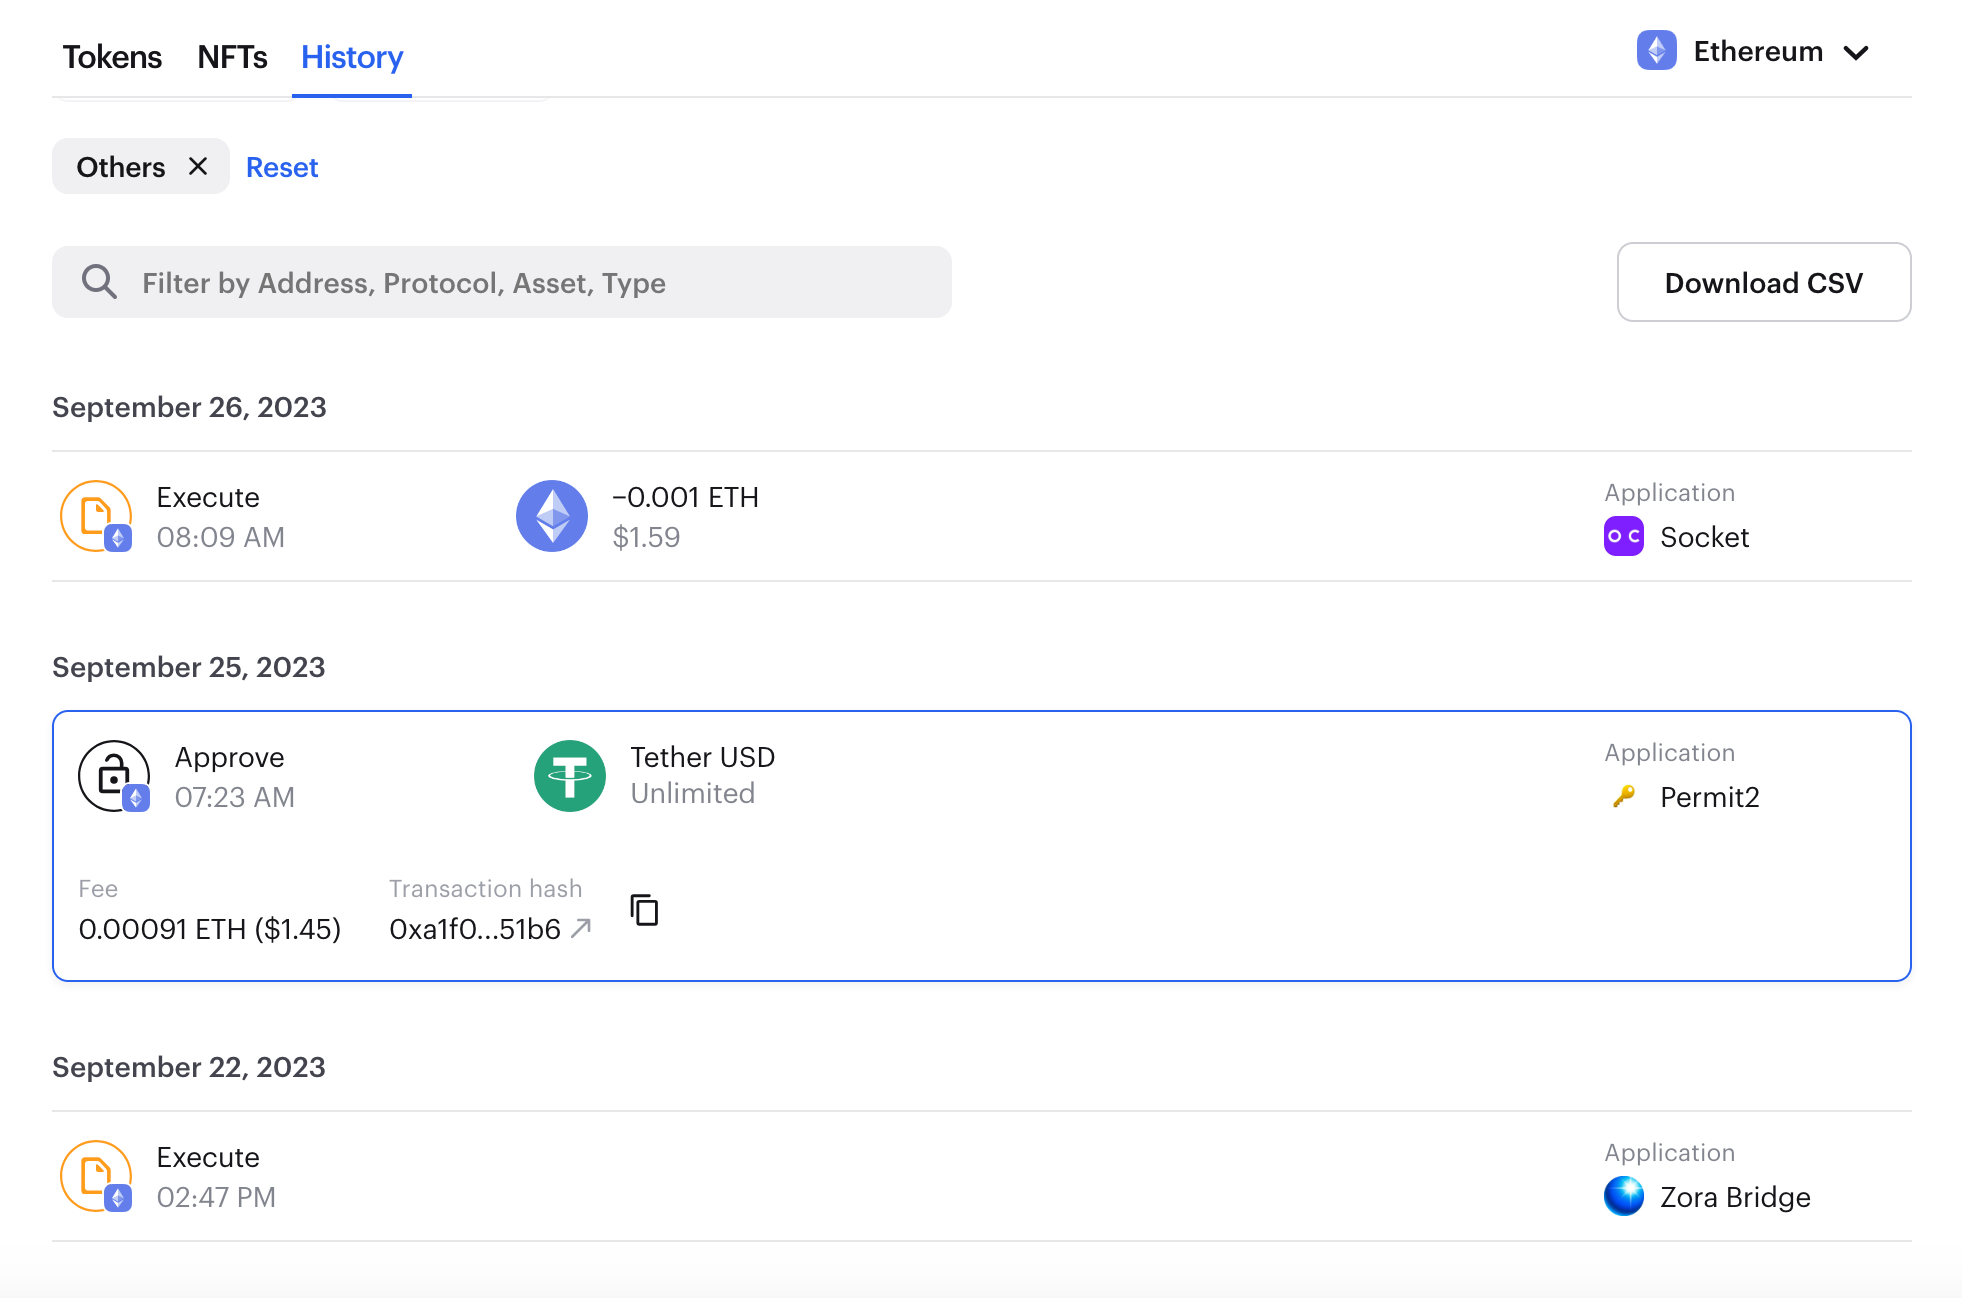Image resolution: width=1962 pixels, height=1298 pixels.
Task: Click the Download CSV button
Action: pos(1763,283)
